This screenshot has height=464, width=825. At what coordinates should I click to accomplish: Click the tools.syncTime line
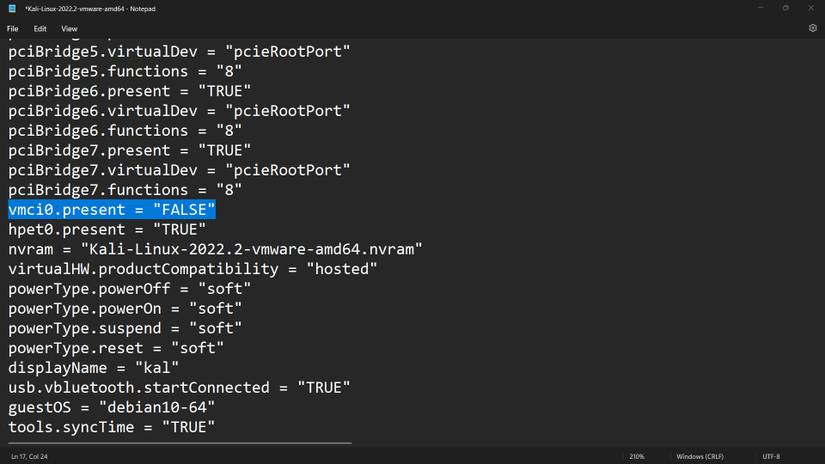pos(111,427)
